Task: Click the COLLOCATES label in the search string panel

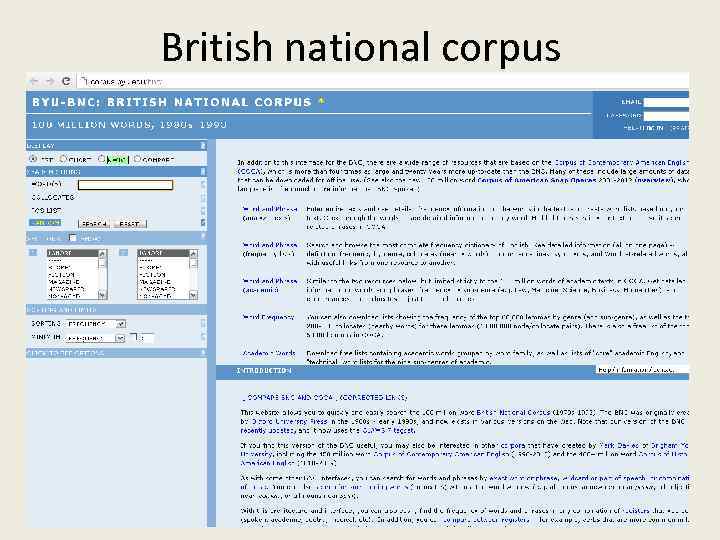Action: coord(52,197)
